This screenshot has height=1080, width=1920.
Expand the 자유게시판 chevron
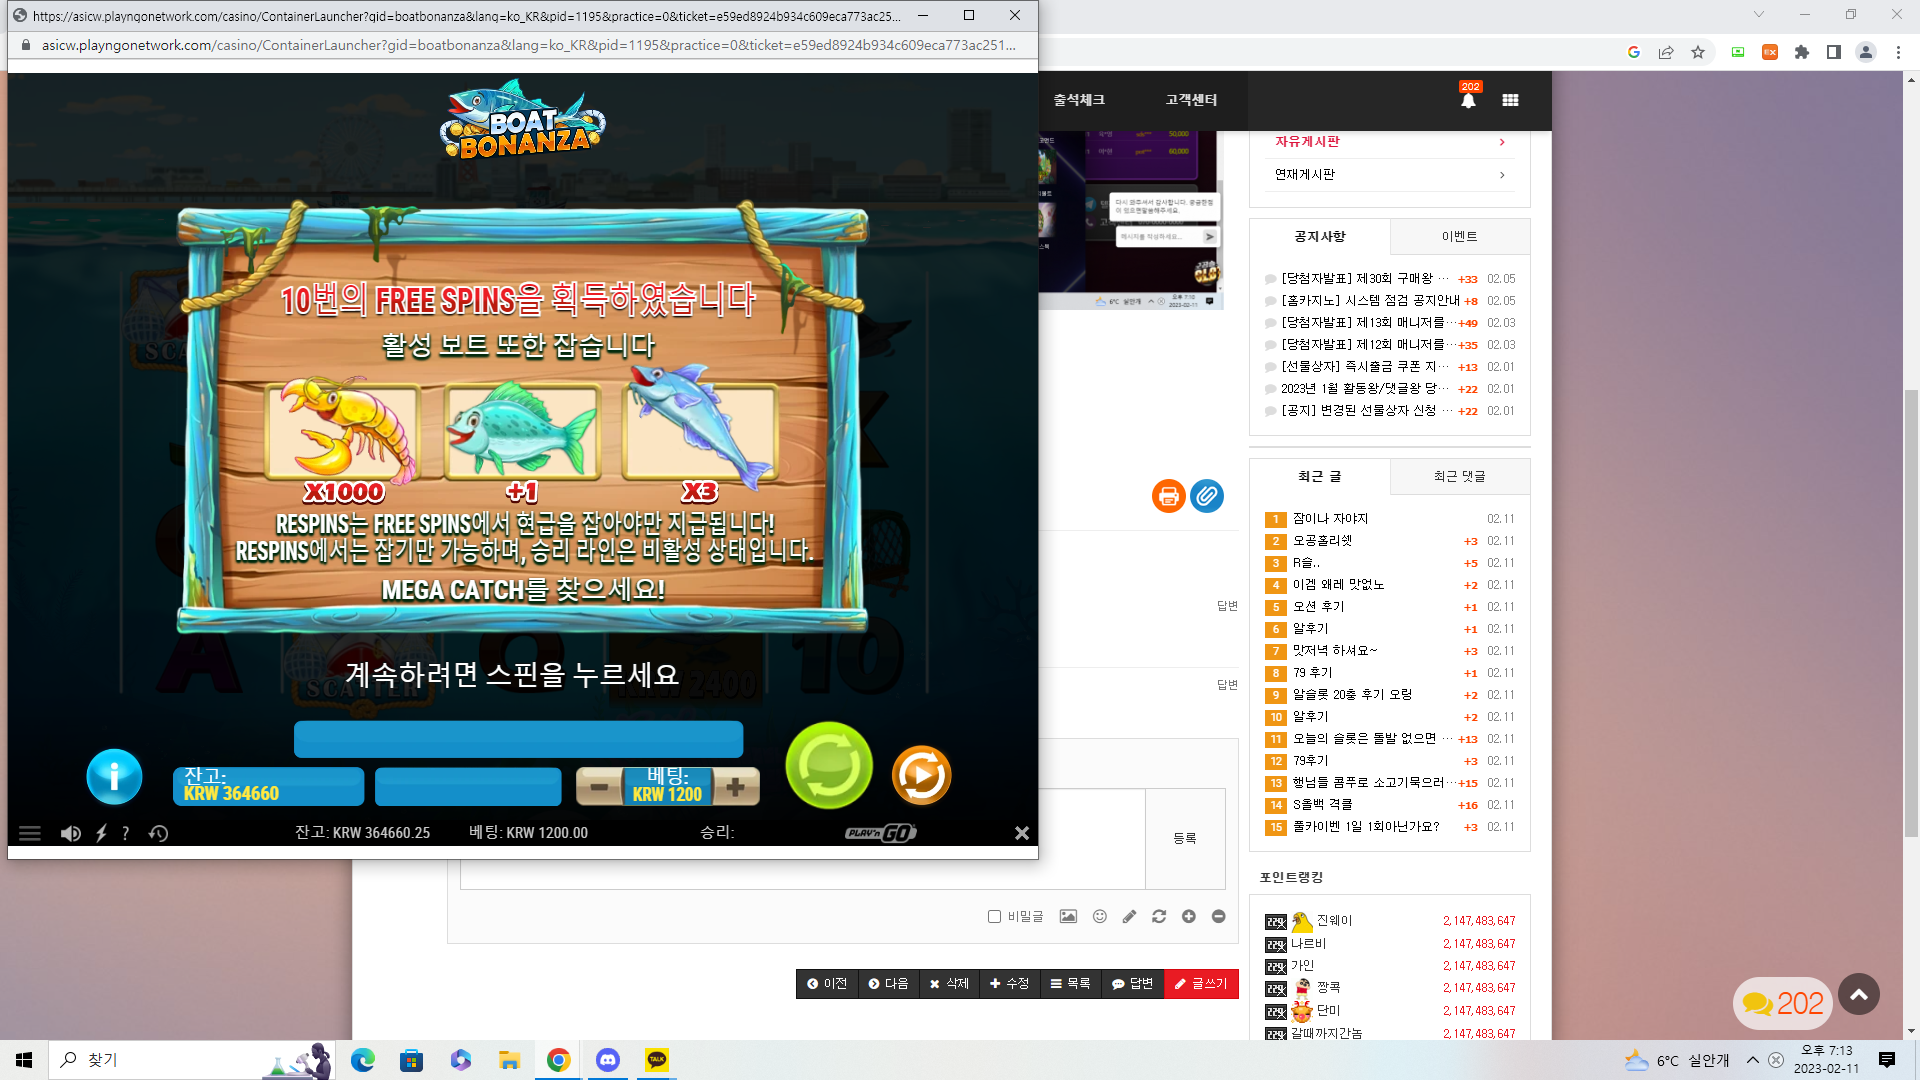pyautogui.click(x=1502, y=143)
